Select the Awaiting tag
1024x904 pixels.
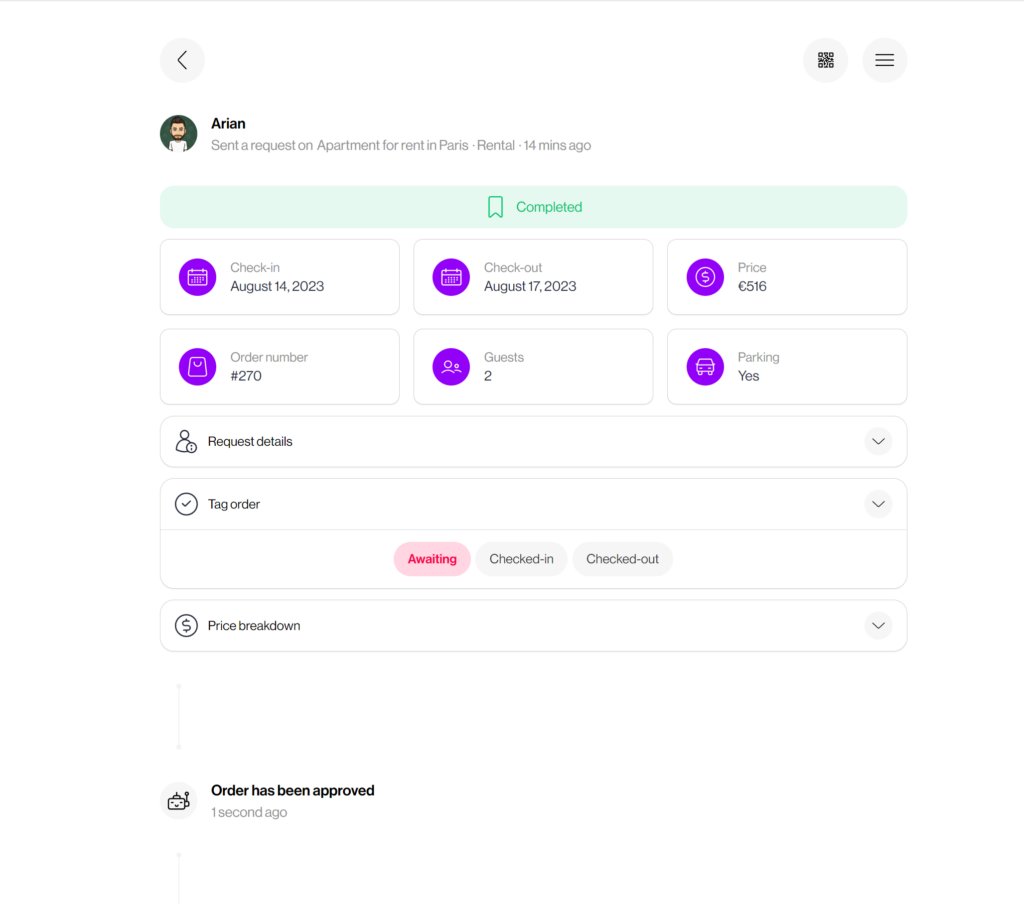pyautogui.click(x=432, y=559)
